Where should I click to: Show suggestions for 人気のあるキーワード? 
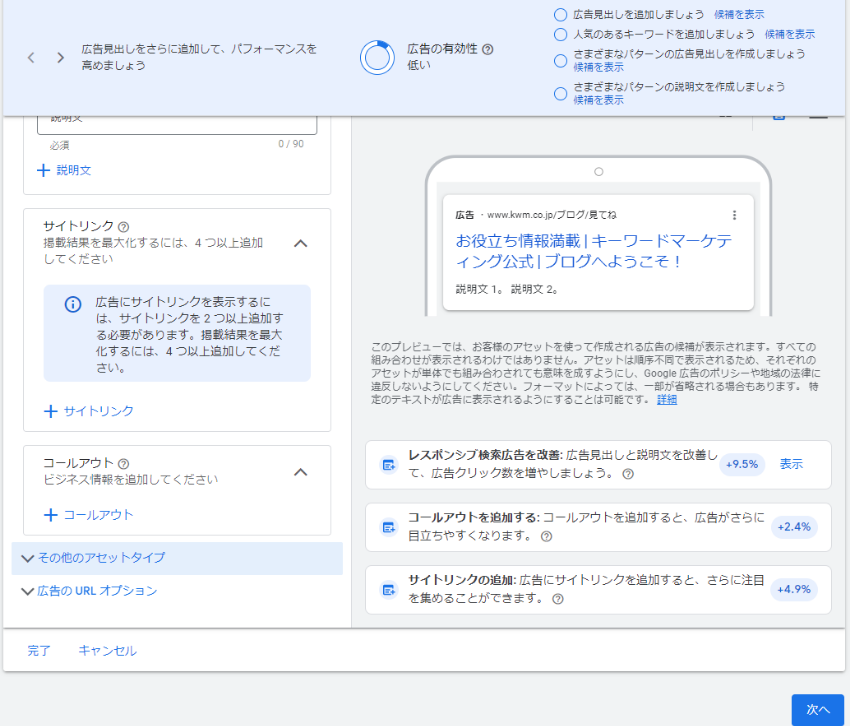[790, 34]
